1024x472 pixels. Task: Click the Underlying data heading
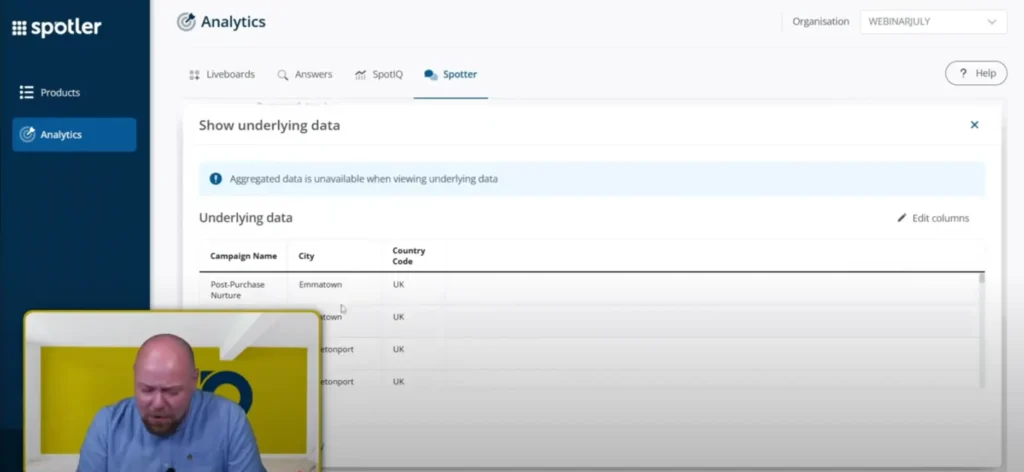[x=246, y=218]
